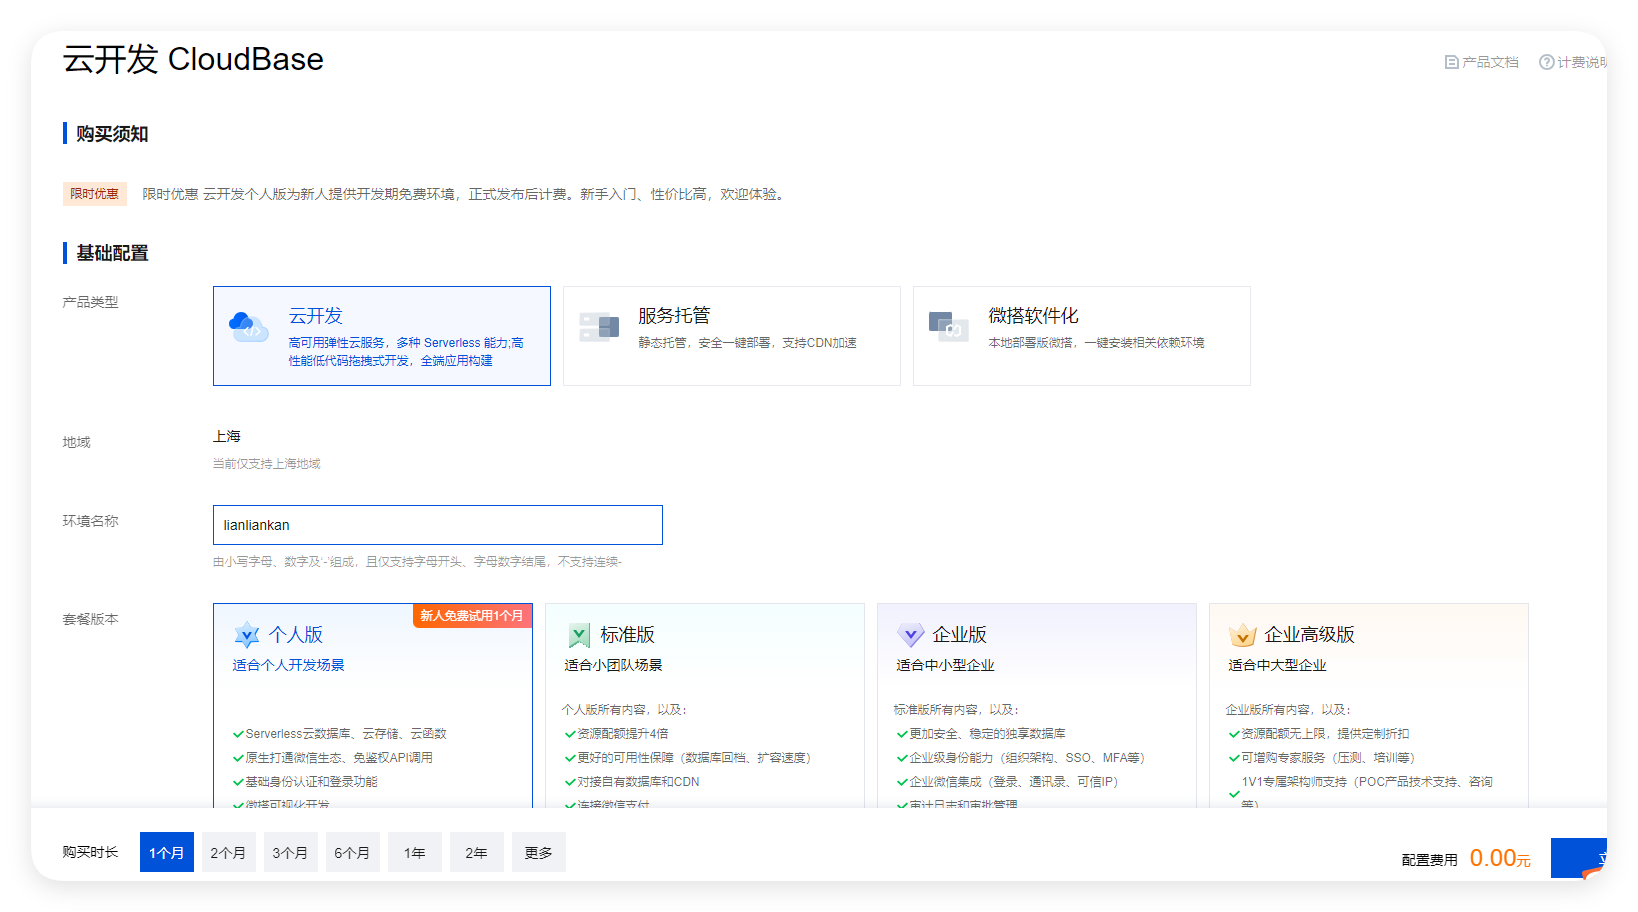Click the 企业高级版 crown icon
This screenshot has width=1638, height=912.
click(x=1242, y=635)
